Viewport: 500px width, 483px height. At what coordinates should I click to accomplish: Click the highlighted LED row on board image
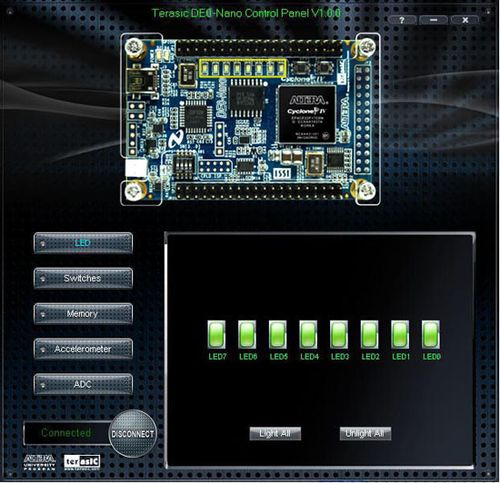(243, 68)
